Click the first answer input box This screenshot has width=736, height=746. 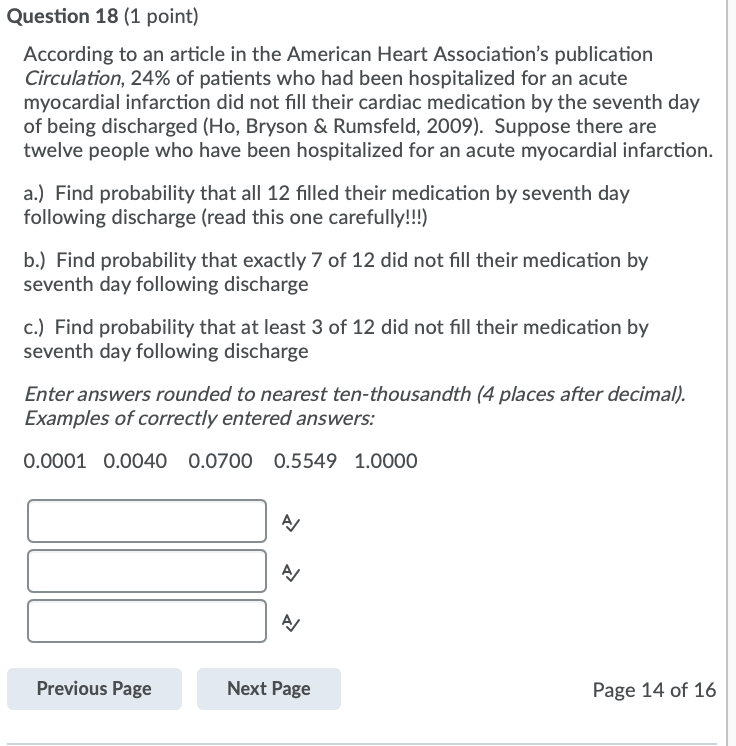[147, 521]
